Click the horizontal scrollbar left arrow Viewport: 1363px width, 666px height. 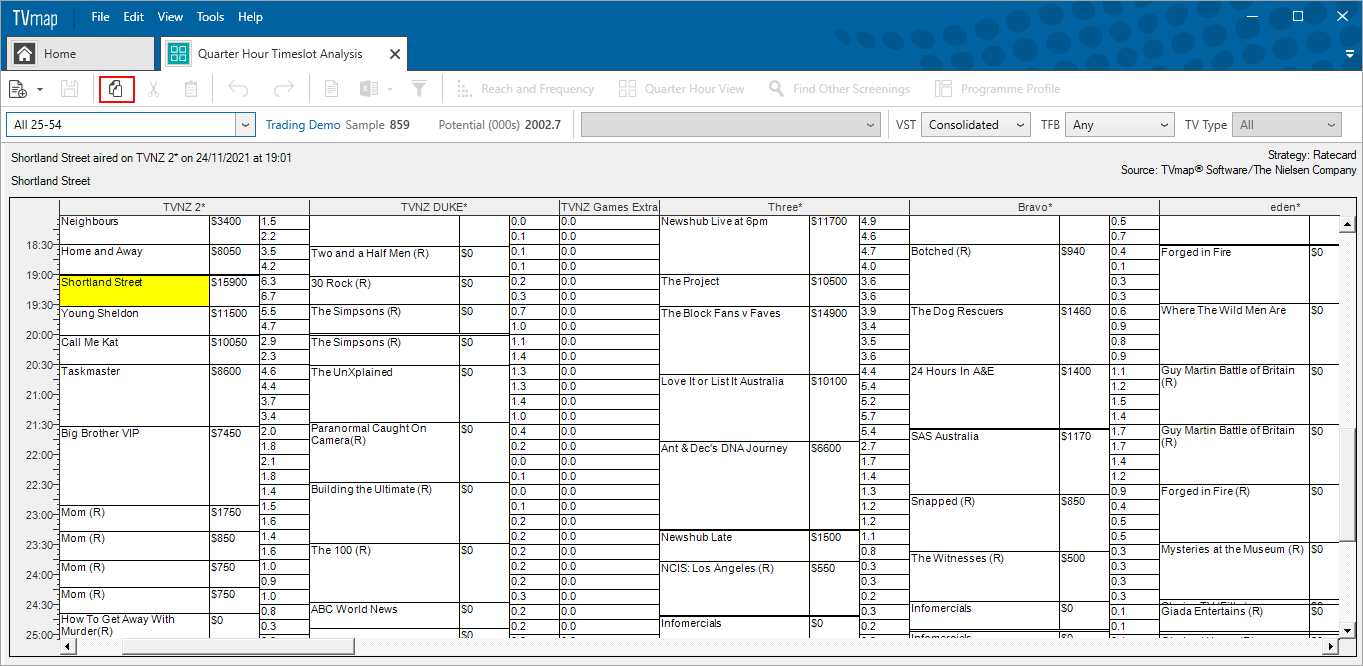(69, 646)
